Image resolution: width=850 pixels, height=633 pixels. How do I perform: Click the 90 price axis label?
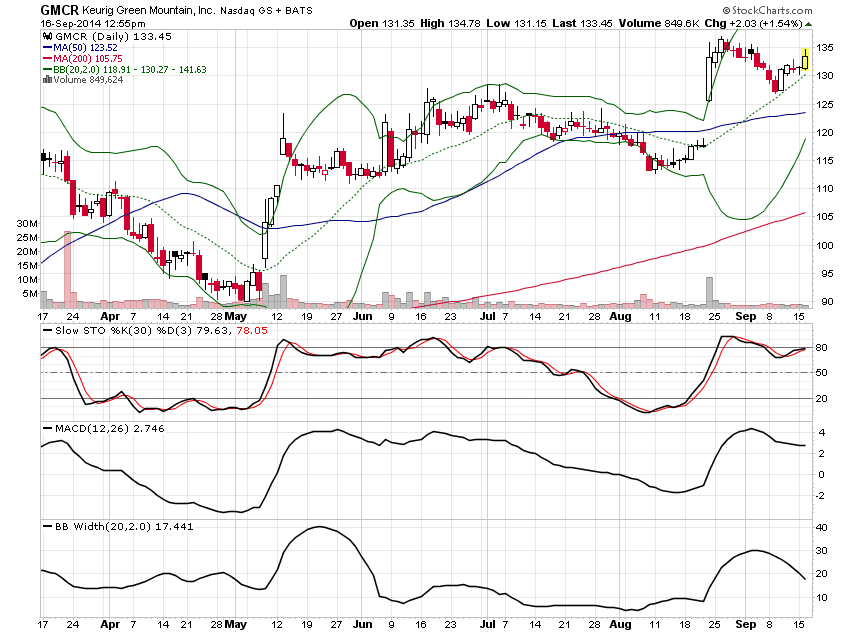(827, 302)
